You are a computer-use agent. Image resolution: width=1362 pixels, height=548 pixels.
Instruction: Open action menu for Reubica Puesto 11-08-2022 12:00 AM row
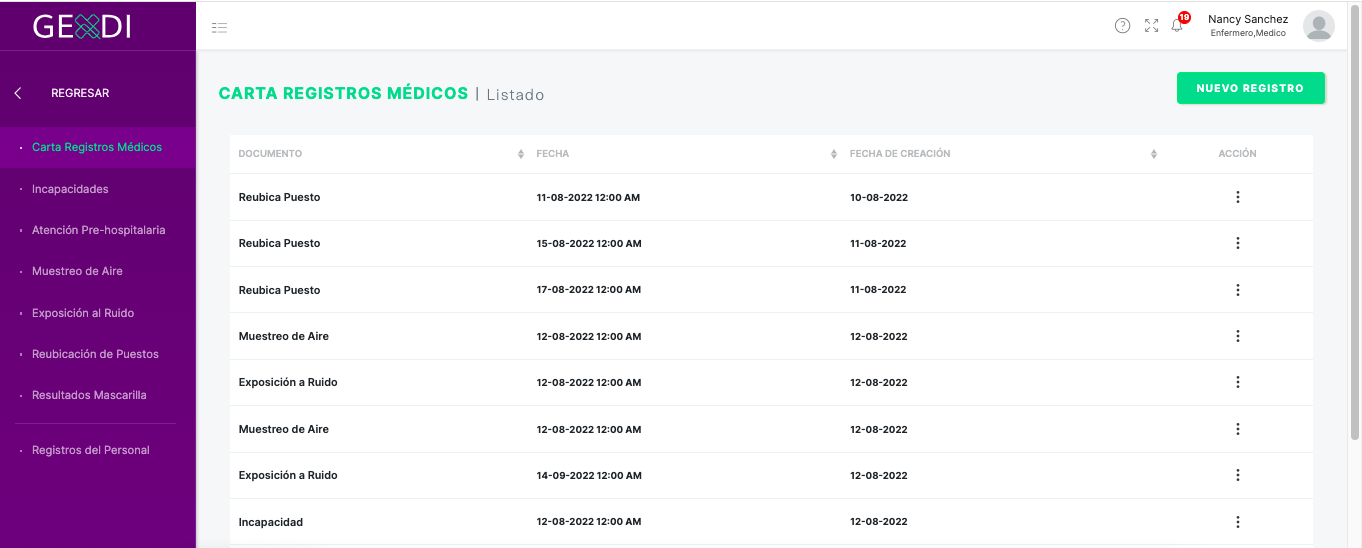[1237, 197]
